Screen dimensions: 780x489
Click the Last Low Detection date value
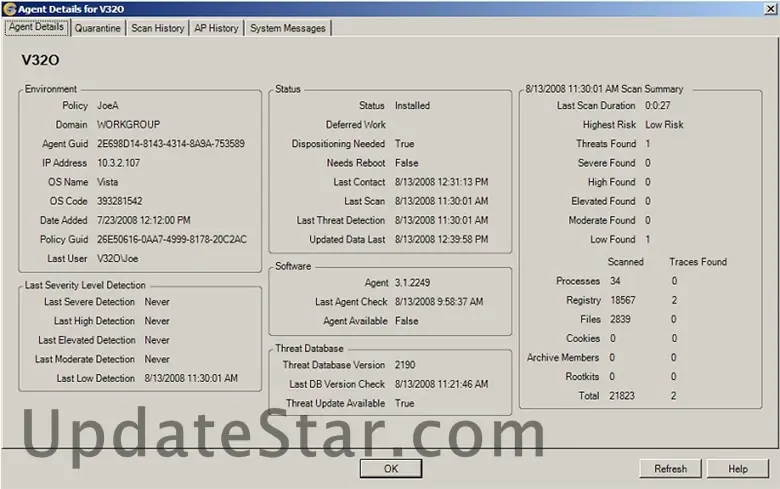coord(191,378)
